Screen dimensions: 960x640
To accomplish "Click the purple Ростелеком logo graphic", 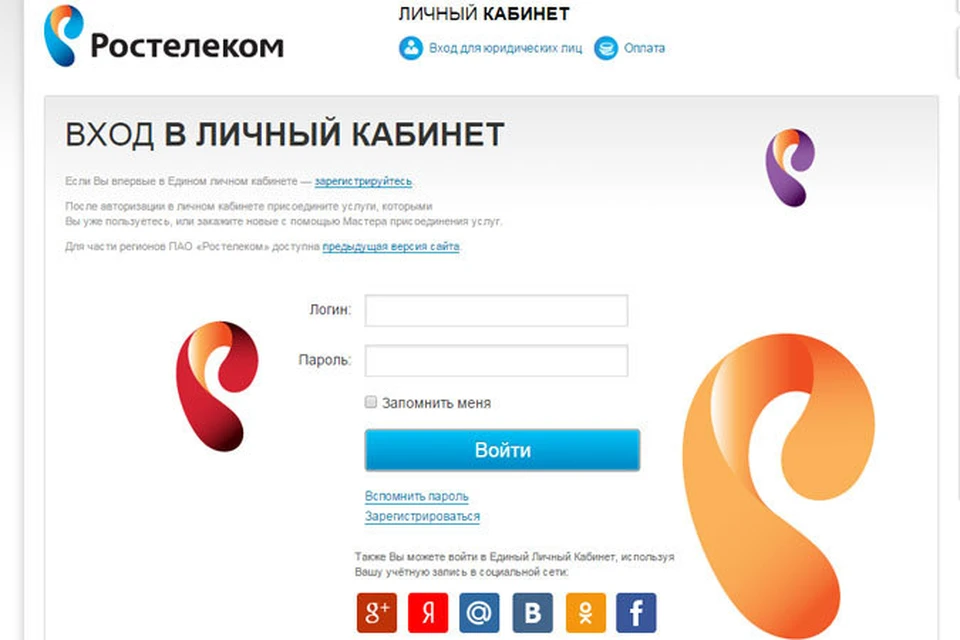I will click(x=790, y=167).
